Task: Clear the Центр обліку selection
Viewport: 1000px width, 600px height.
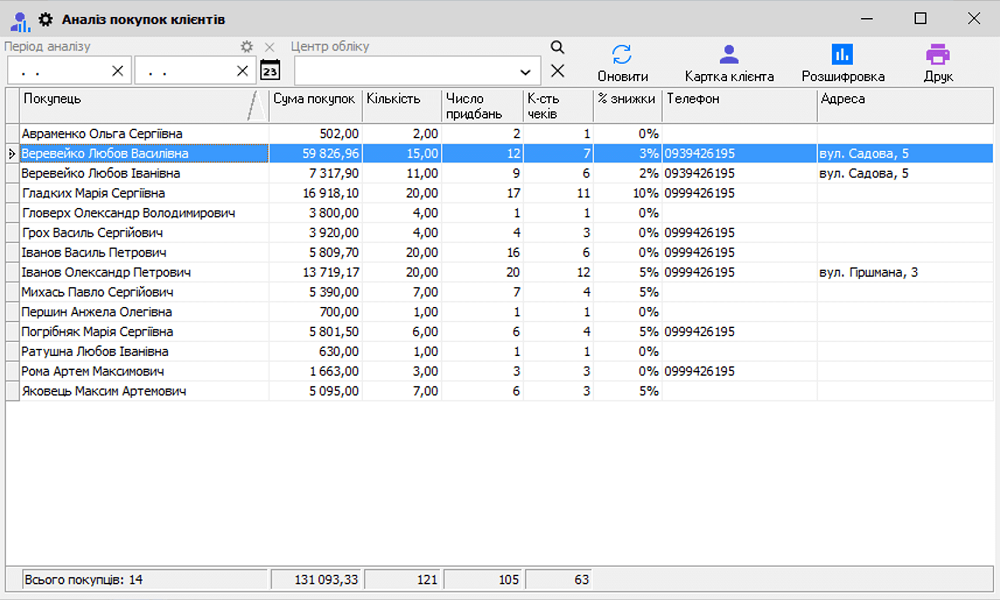Action: coord(557,70)
